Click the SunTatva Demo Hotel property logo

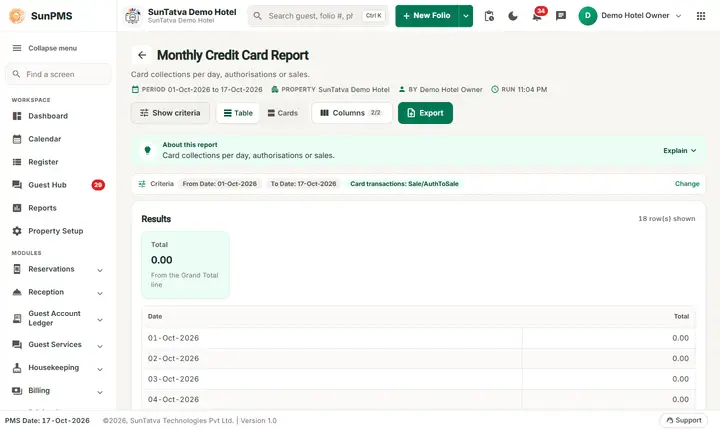(133, 16)
